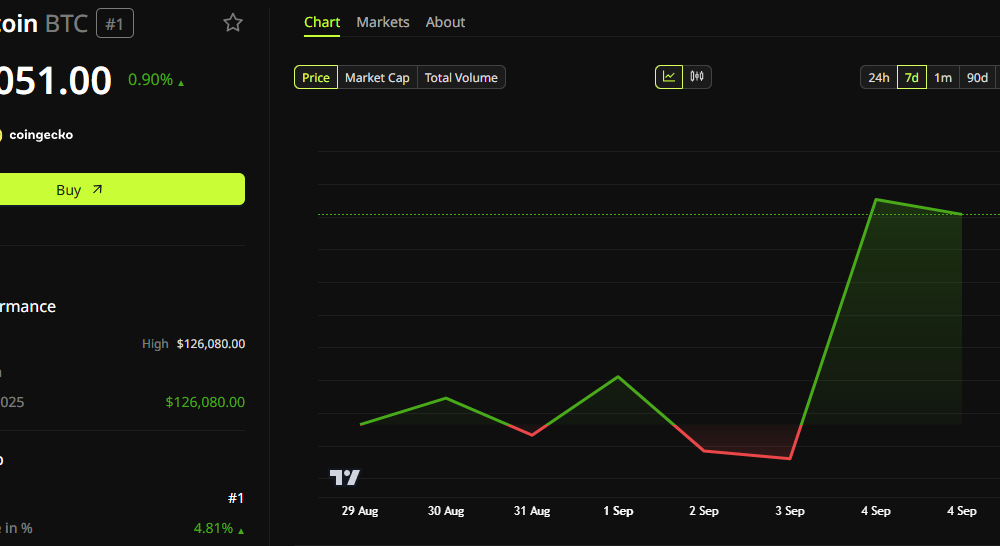Click the 29 Aug axis label

coord(360,511)
